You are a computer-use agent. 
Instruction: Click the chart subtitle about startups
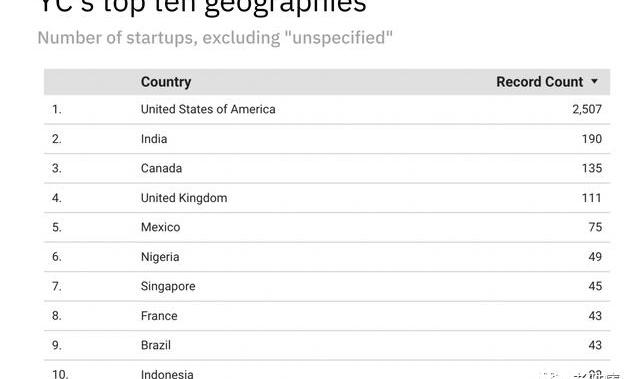click(215, 38)
